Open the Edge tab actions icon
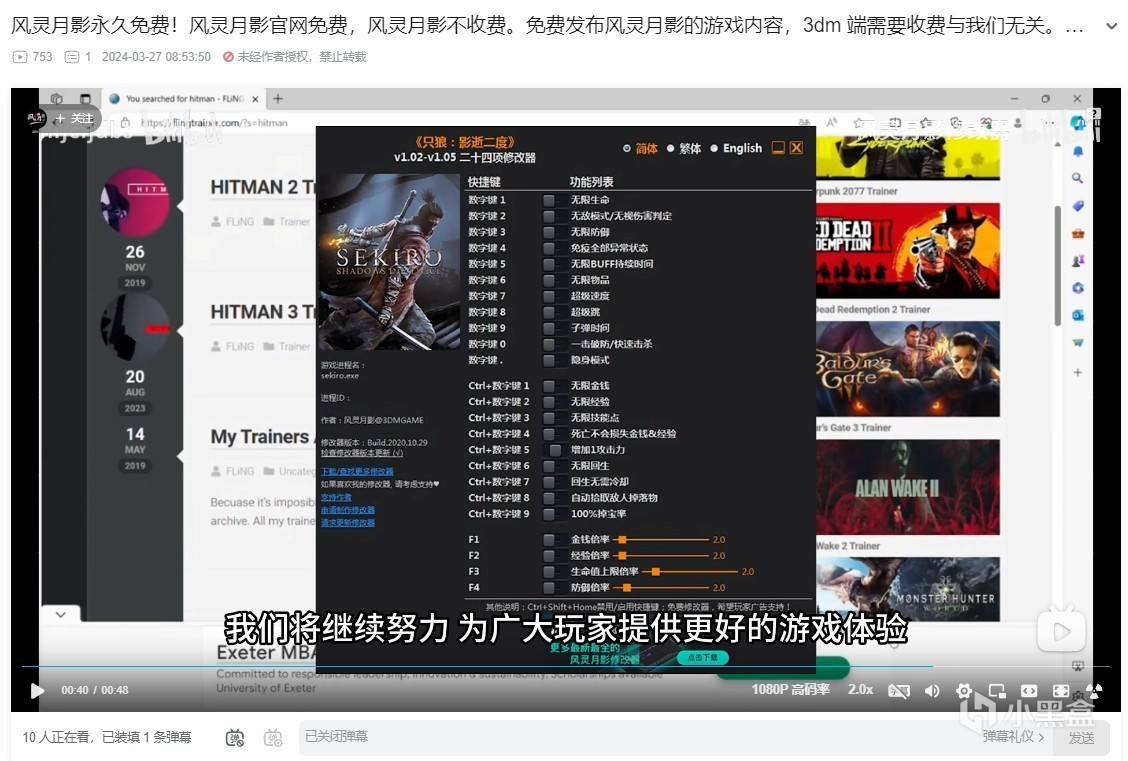This screenshot has height=761, width=1128. [85, 99]
